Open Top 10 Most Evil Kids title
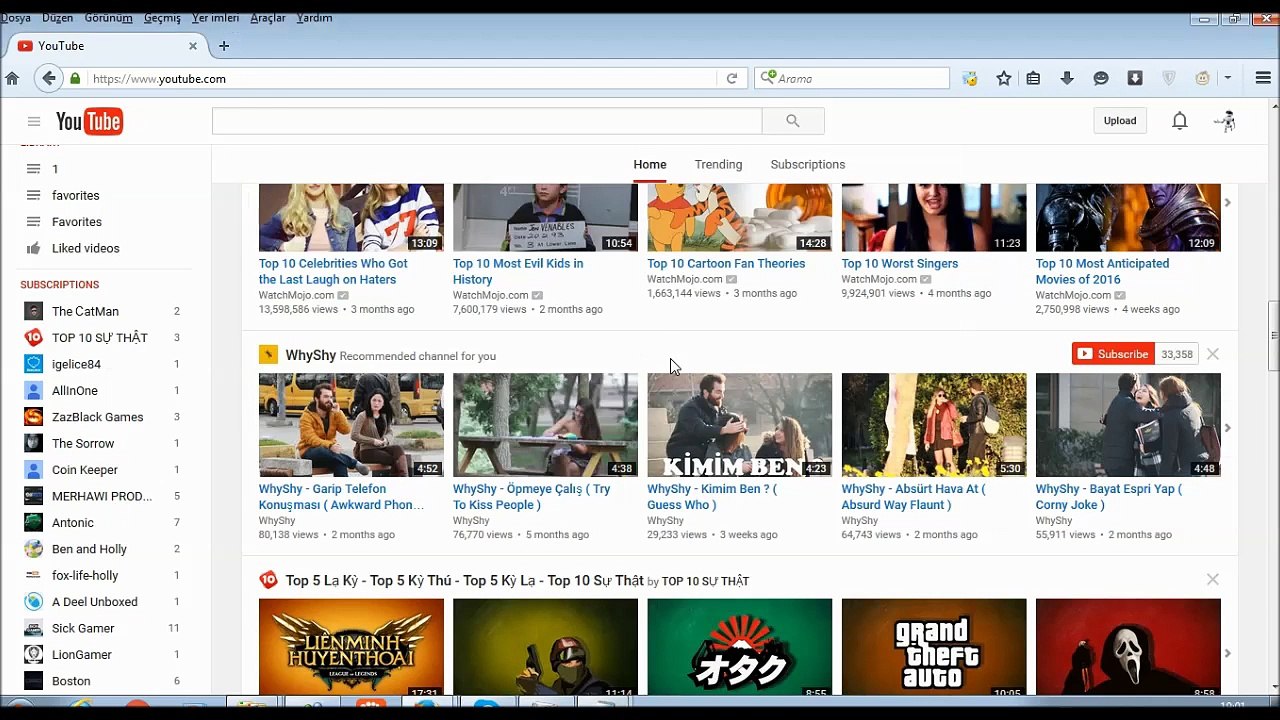 (x=518, y=272)
